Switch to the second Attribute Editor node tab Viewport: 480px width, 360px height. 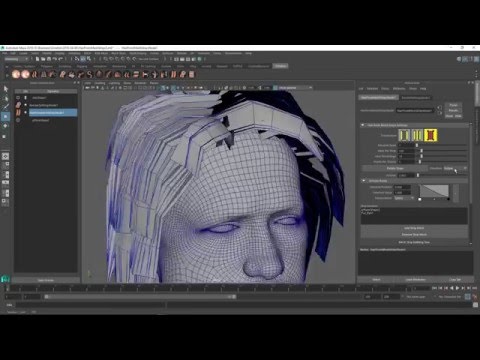[x=415, y=98]
